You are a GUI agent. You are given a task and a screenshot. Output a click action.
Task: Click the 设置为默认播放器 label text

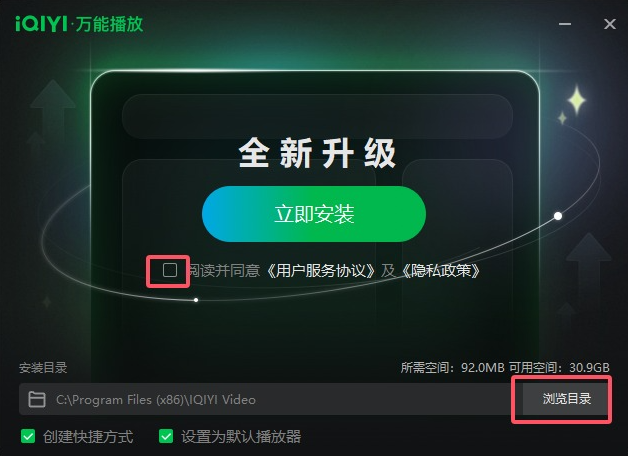241,436
